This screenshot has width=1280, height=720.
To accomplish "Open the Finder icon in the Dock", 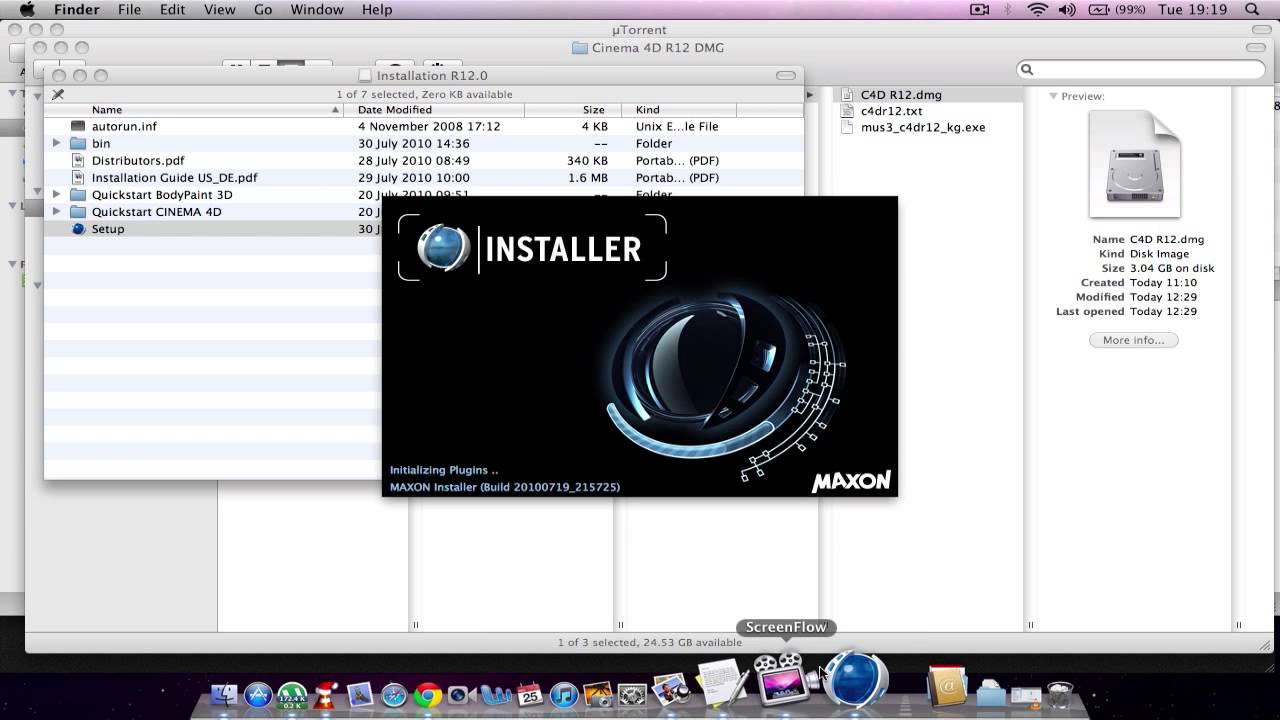I will click(225, 695).
